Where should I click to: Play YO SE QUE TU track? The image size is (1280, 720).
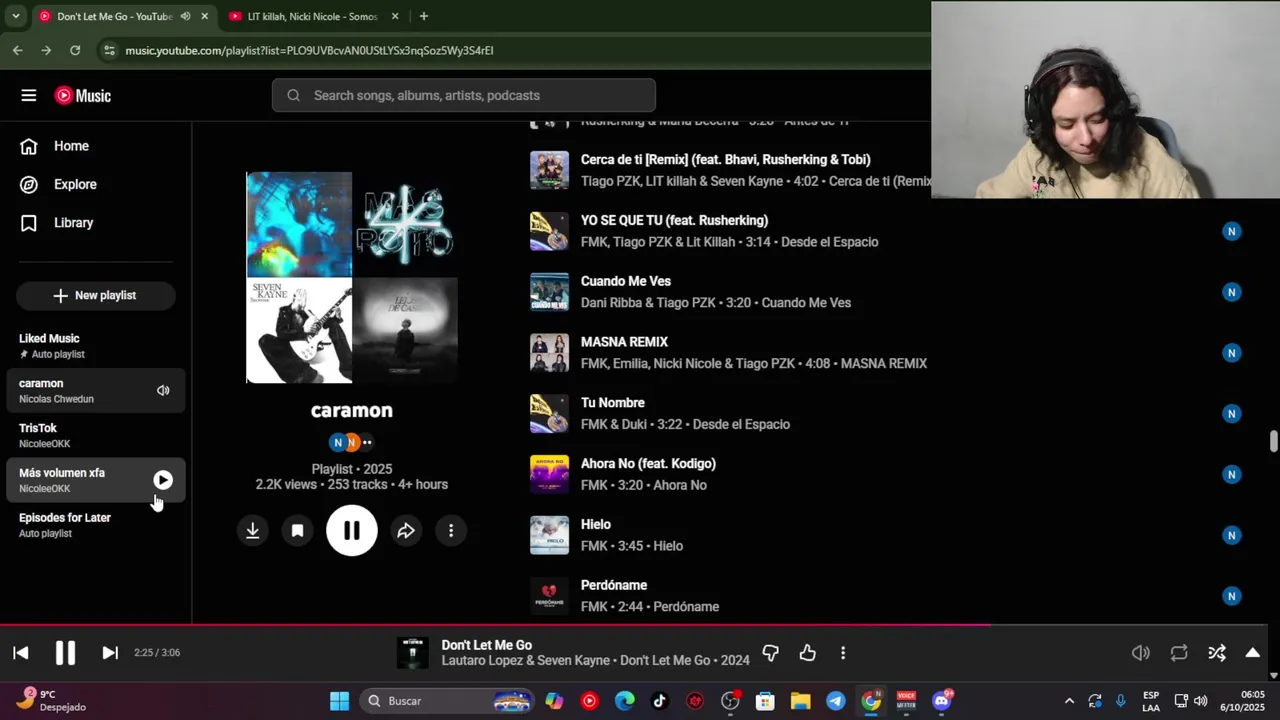[675, 220]
